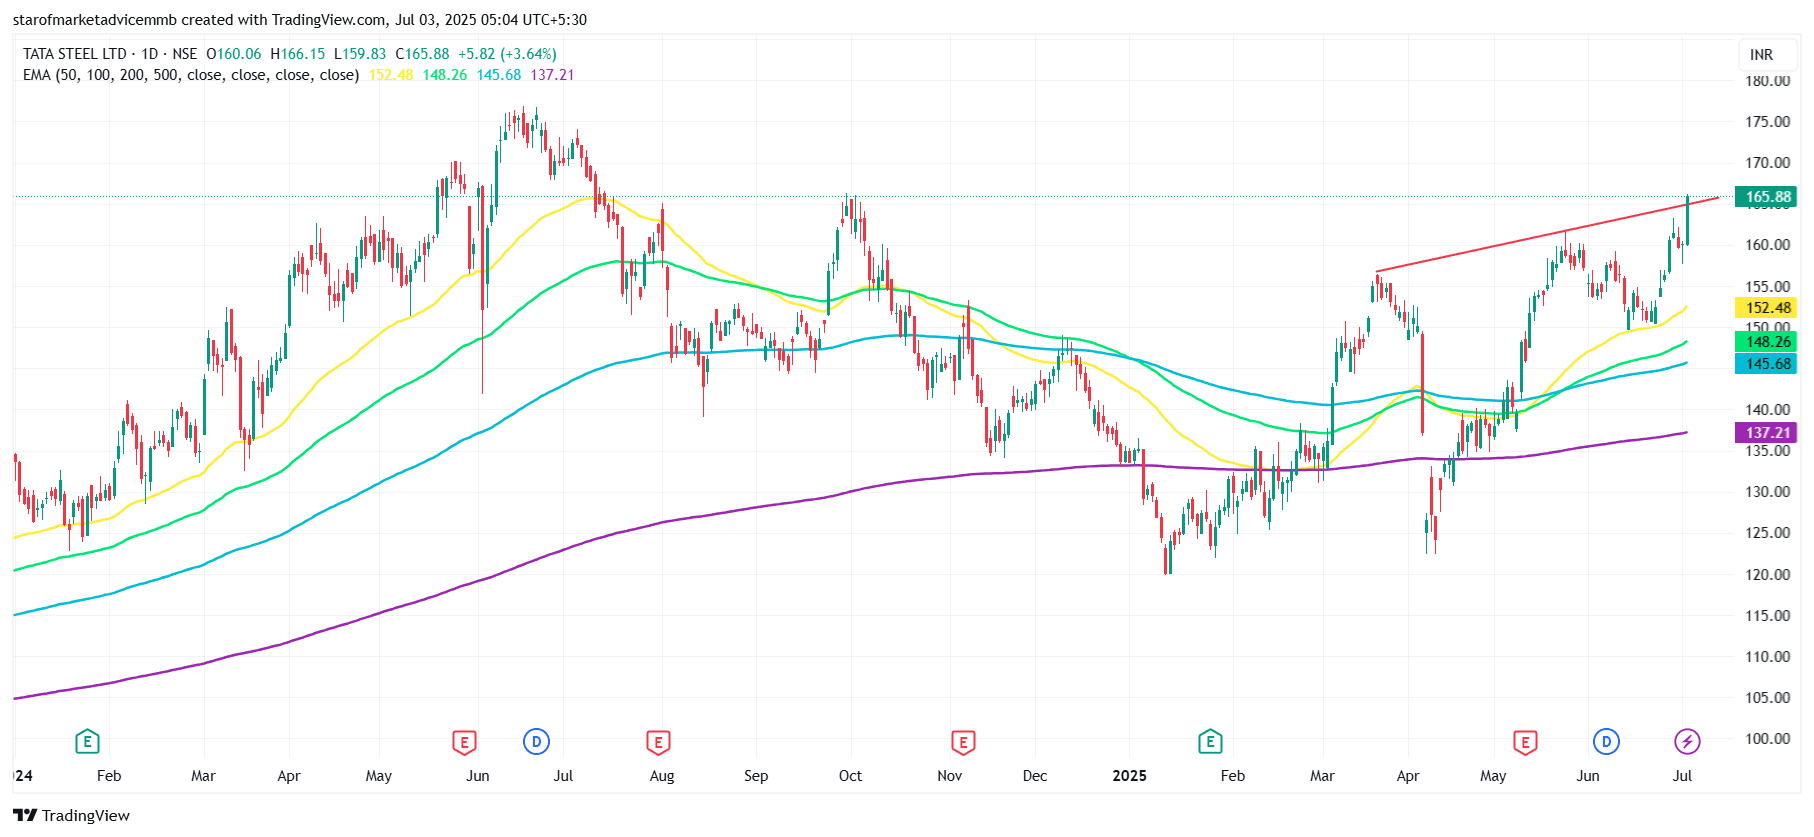Click the 175.00 price axis label
The image size is (1814, 837).
1768,122
